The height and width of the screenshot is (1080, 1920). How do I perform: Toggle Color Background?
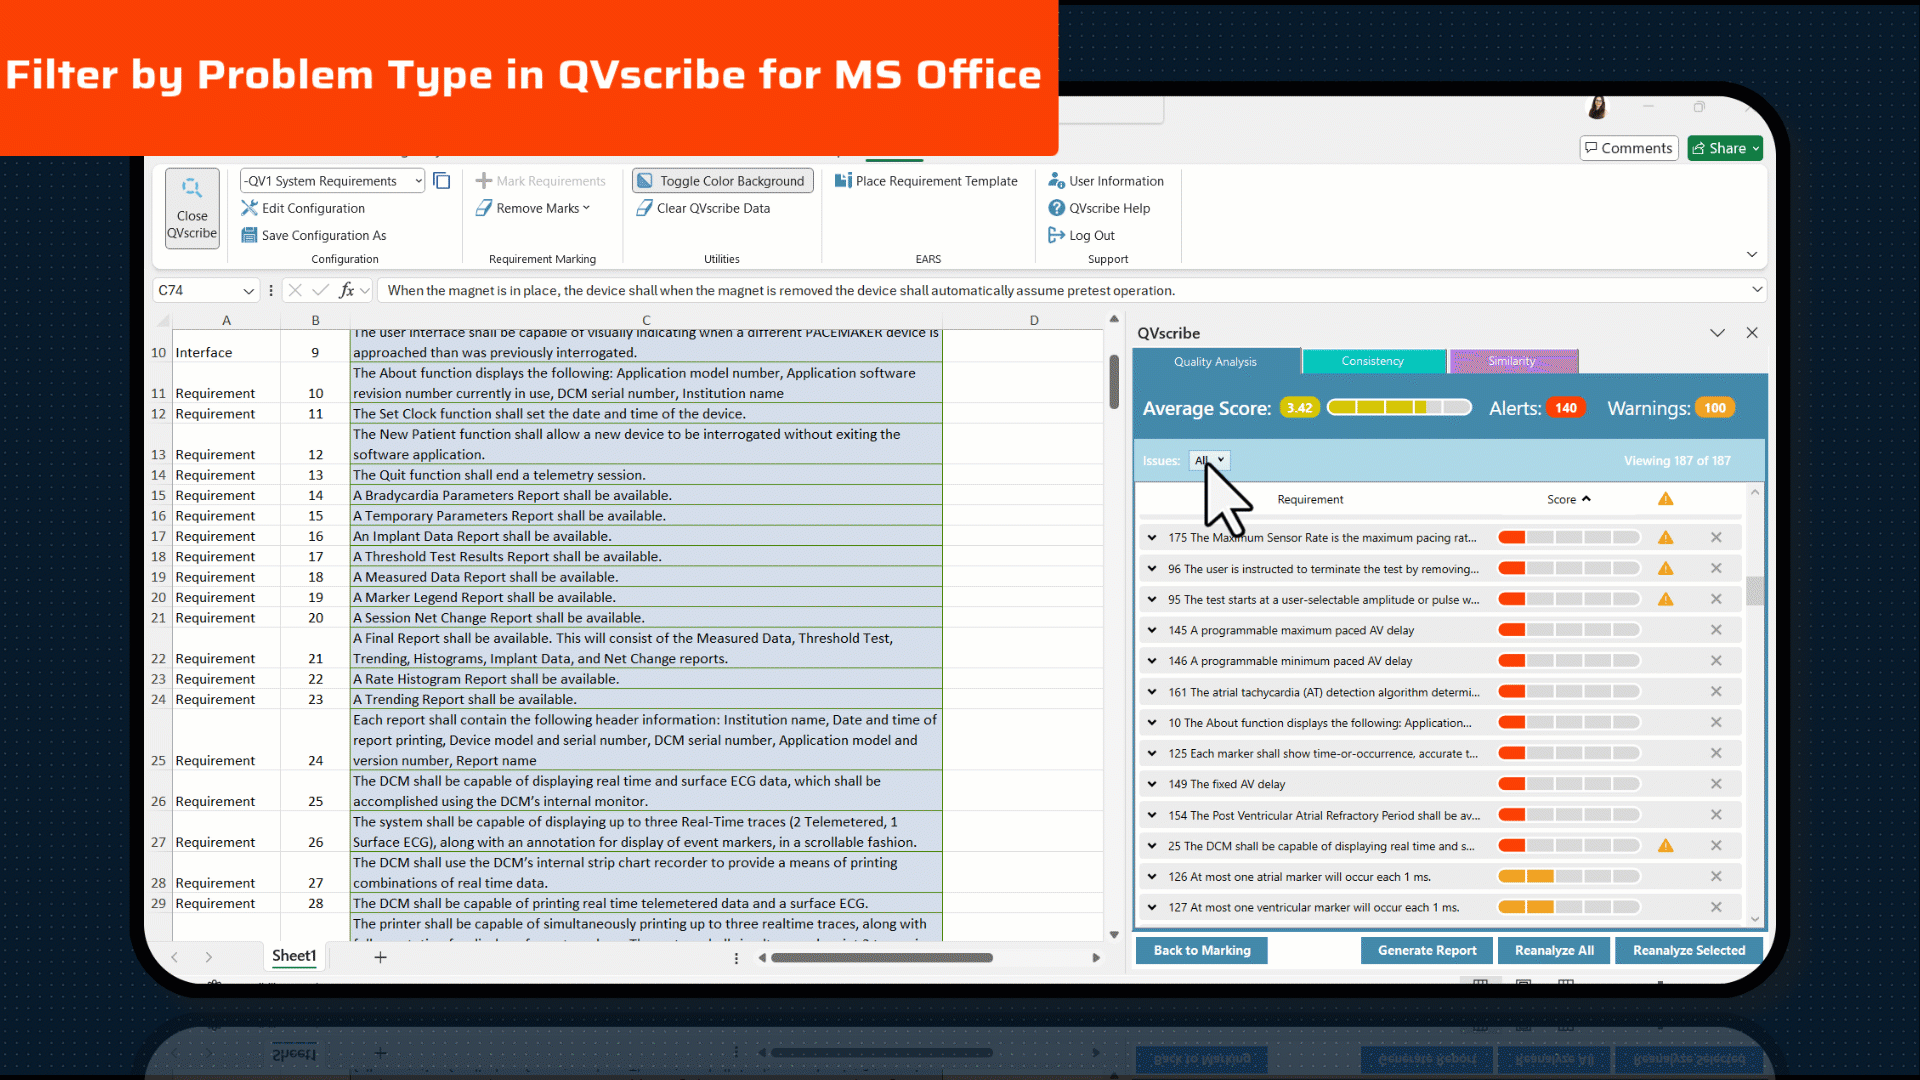pyautogui.click(x=722, y=181)
